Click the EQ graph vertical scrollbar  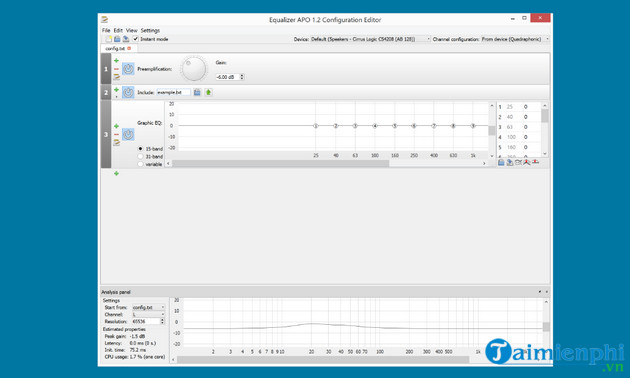click(492, 131)
